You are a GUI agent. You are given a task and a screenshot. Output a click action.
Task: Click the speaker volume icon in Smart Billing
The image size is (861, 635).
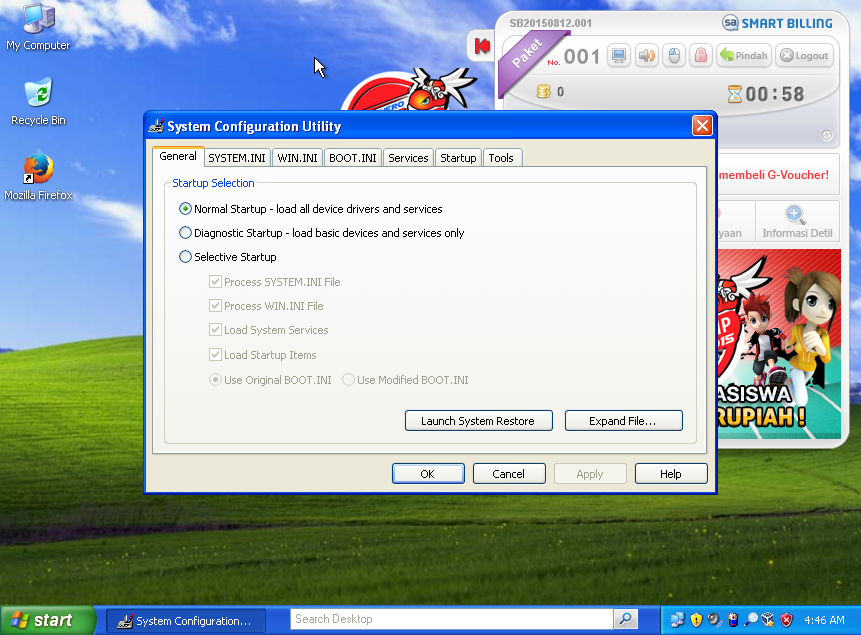647,55
